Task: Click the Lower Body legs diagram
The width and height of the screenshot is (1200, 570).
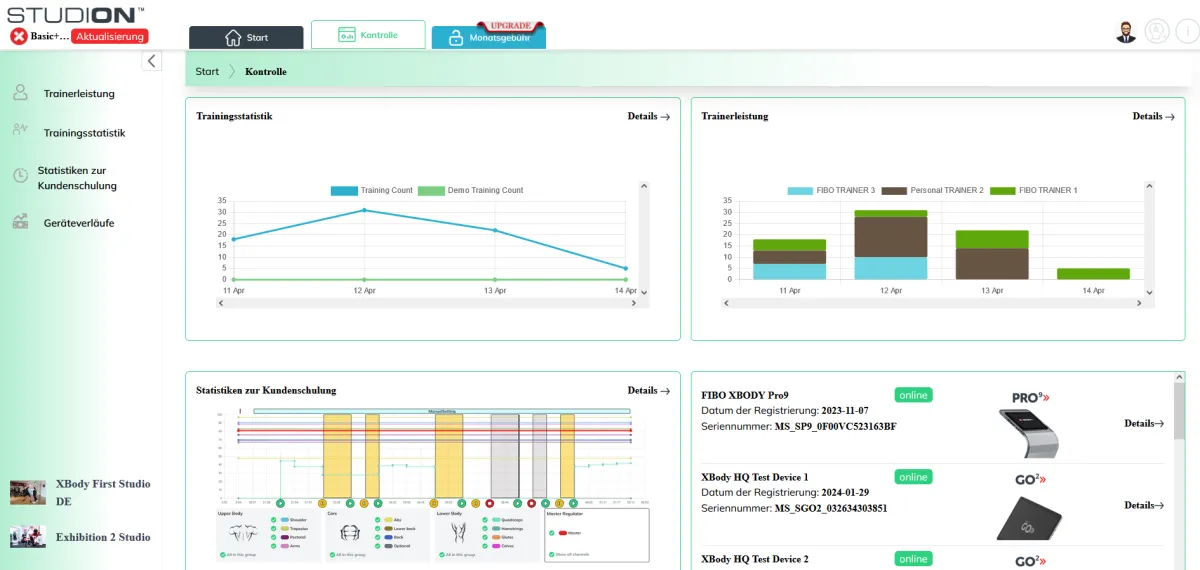Action: pyautogui.click(x=458, y=532)
